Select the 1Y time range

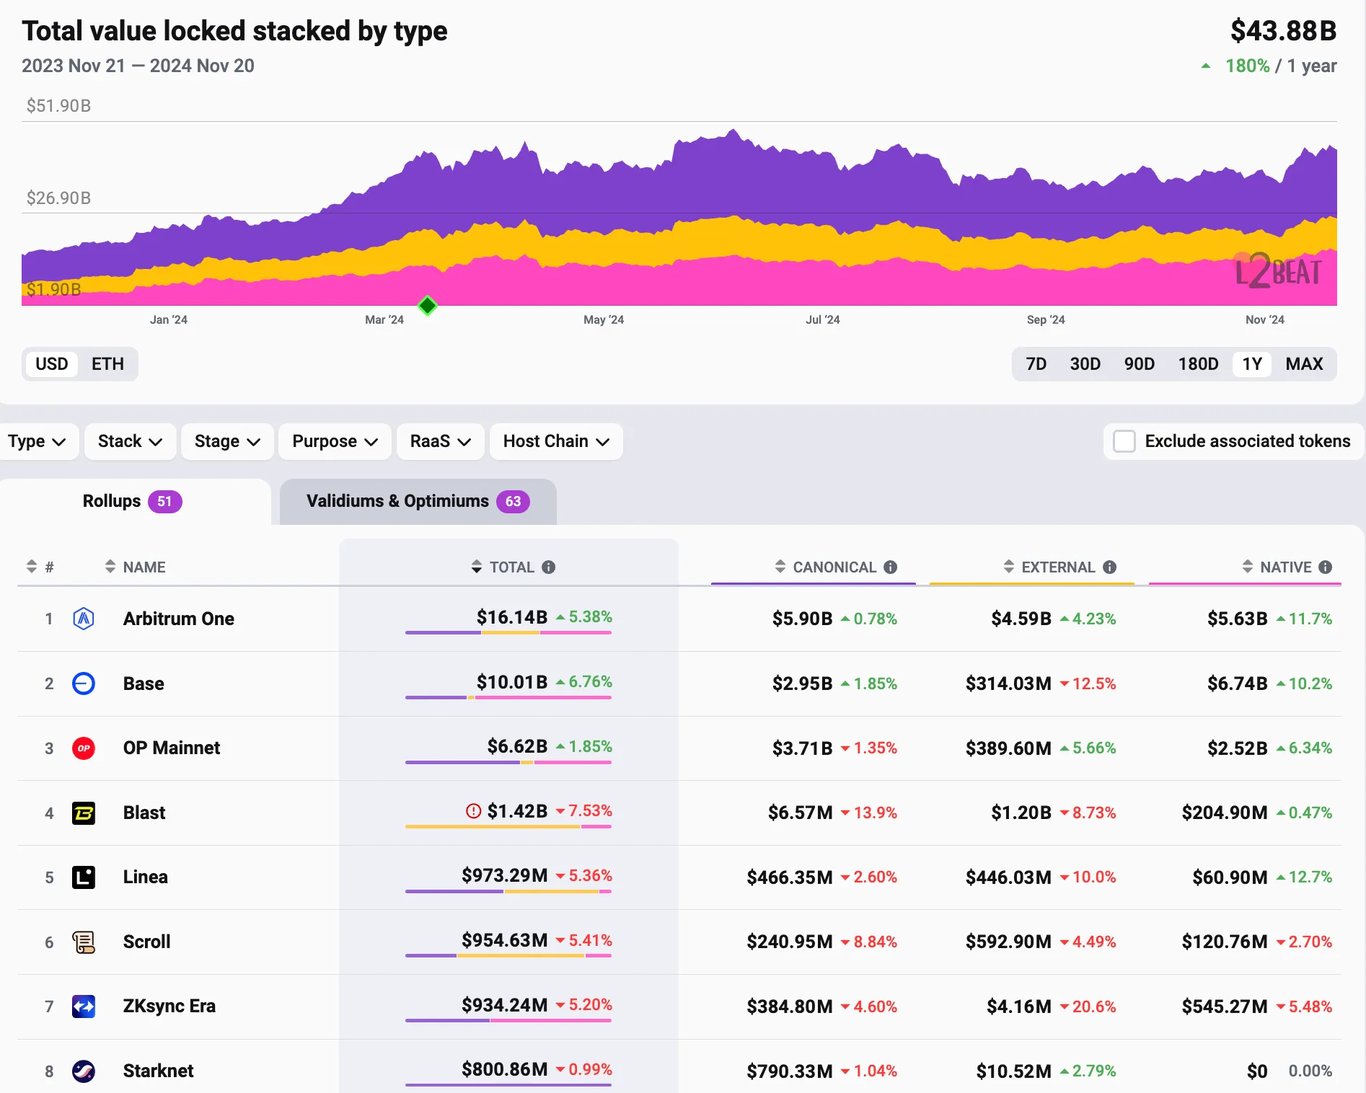(1252, 364)
